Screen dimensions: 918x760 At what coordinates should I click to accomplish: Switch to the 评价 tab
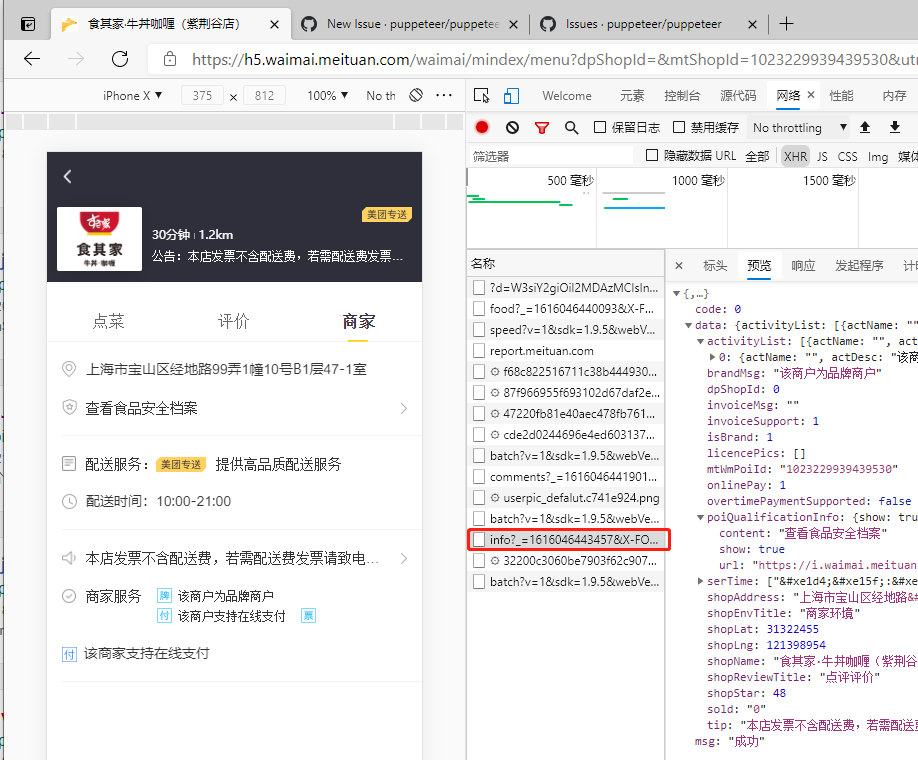tap(234, 321)
